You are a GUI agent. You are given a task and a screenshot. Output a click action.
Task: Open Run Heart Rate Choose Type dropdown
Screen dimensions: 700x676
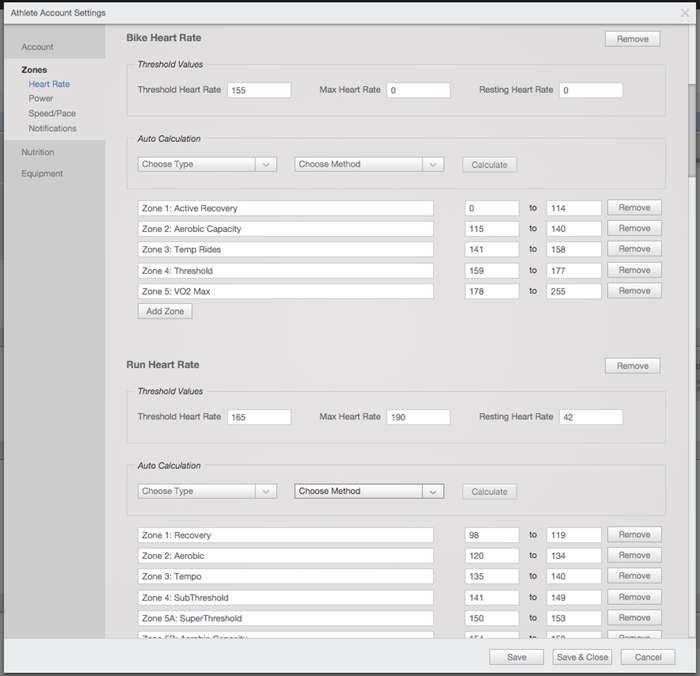coord(207,491)
